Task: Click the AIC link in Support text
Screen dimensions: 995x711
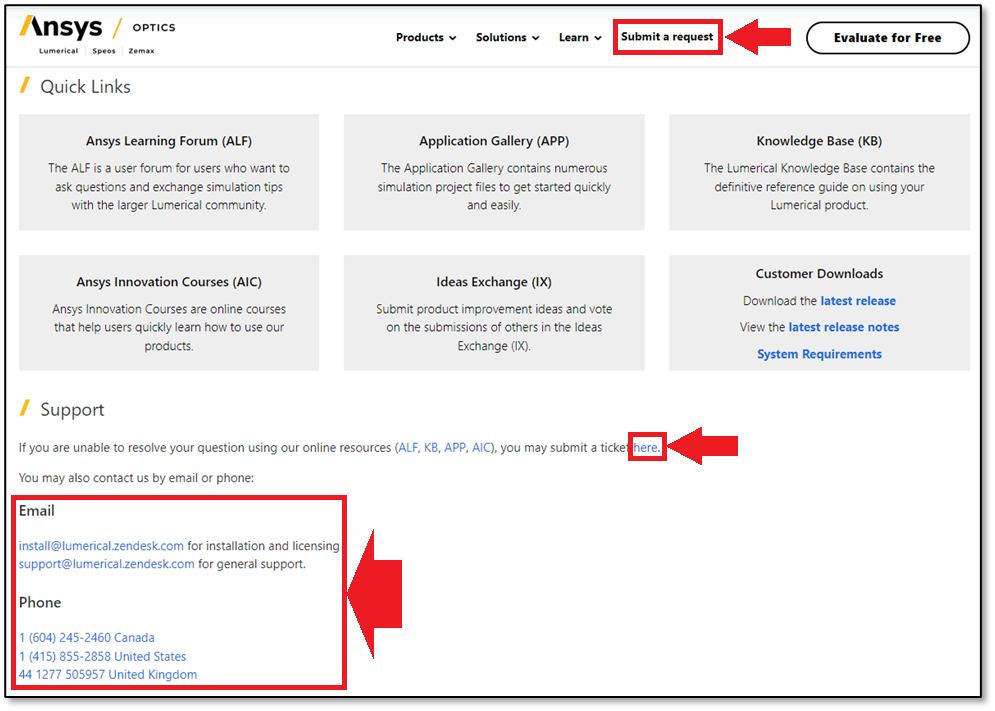Action: click(482, 448)
